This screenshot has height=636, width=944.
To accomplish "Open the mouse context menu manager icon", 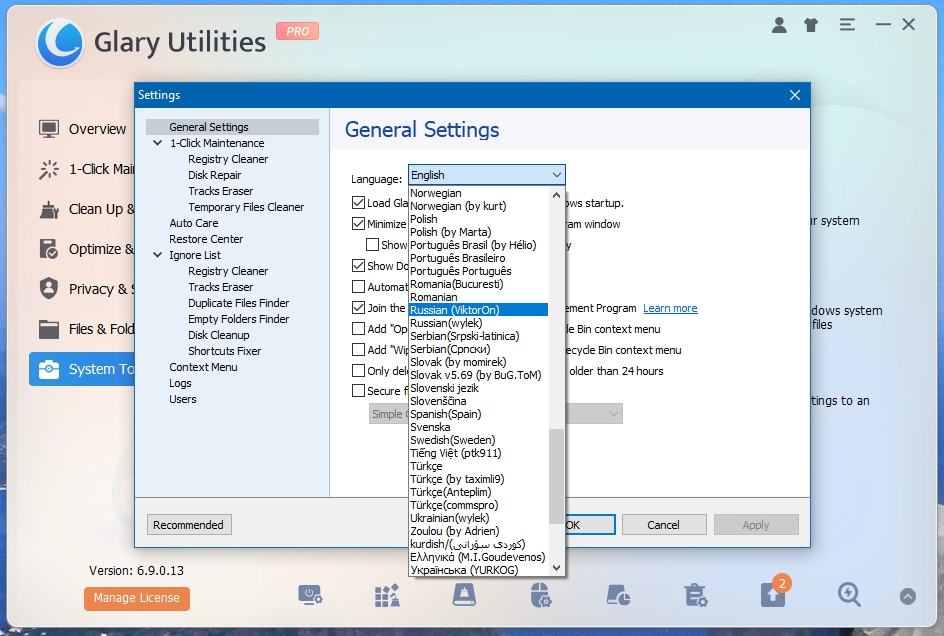I will [x=541, y=595].
